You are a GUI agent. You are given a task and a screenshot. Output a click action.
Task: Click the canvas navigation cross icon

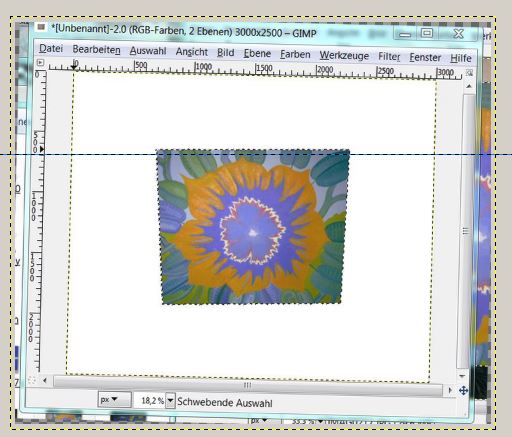(x=463, y=390)
